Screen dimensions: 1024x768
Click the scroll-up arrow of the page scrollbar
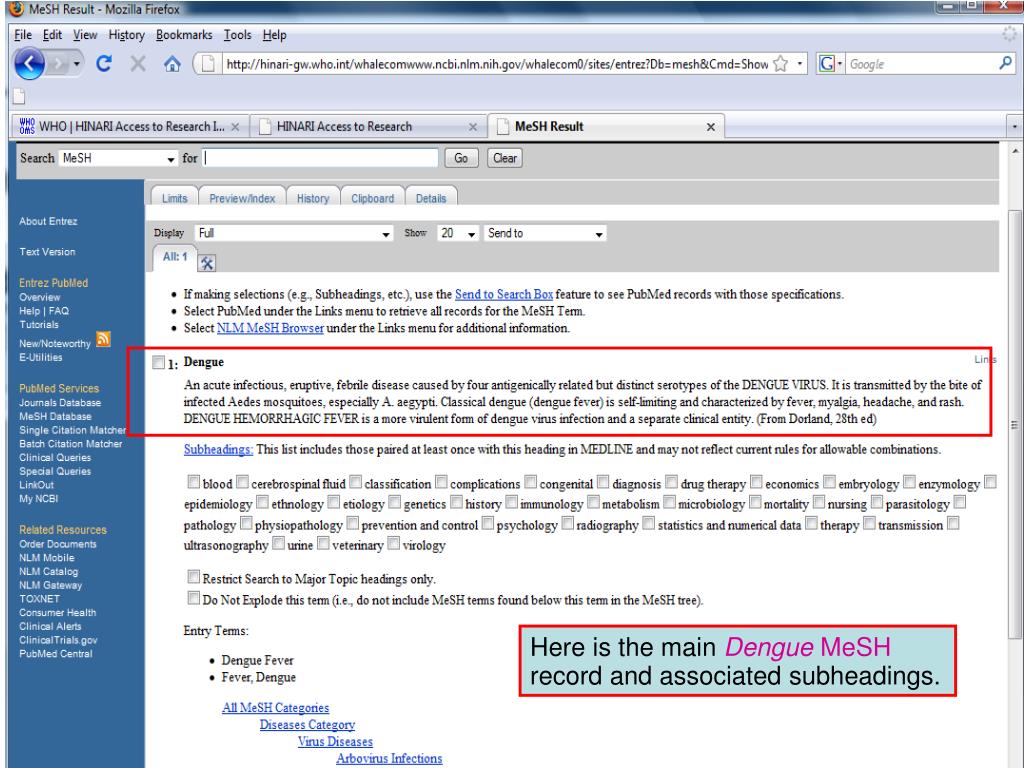click(x=1015, y=151)
